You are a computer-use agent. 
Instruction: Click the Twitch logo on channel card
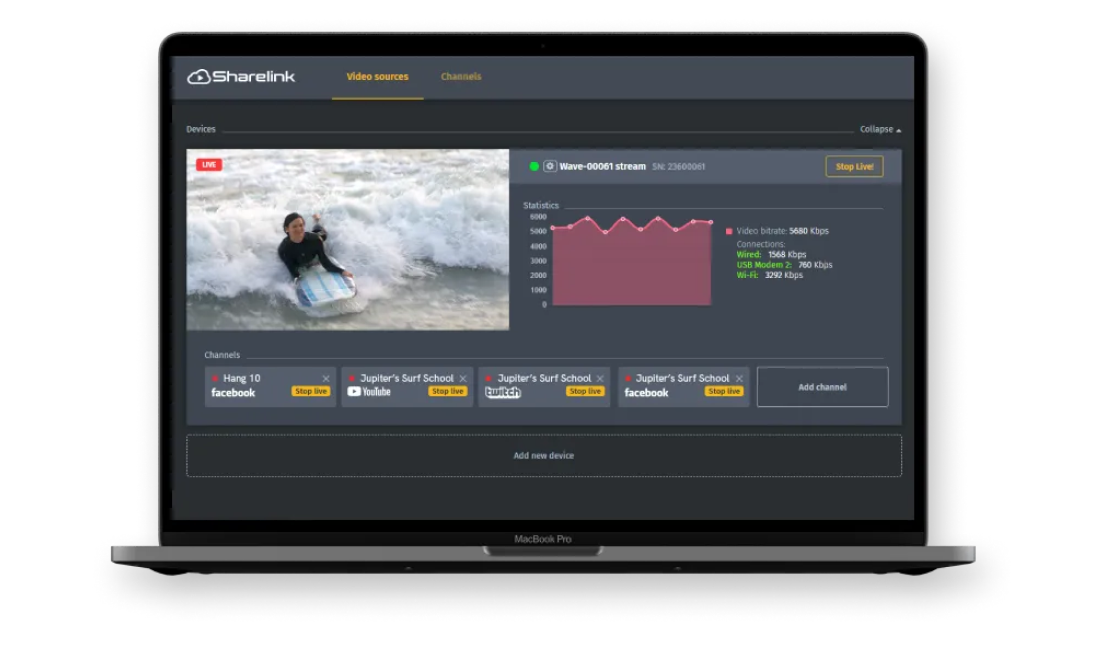(x=503, y=392)
